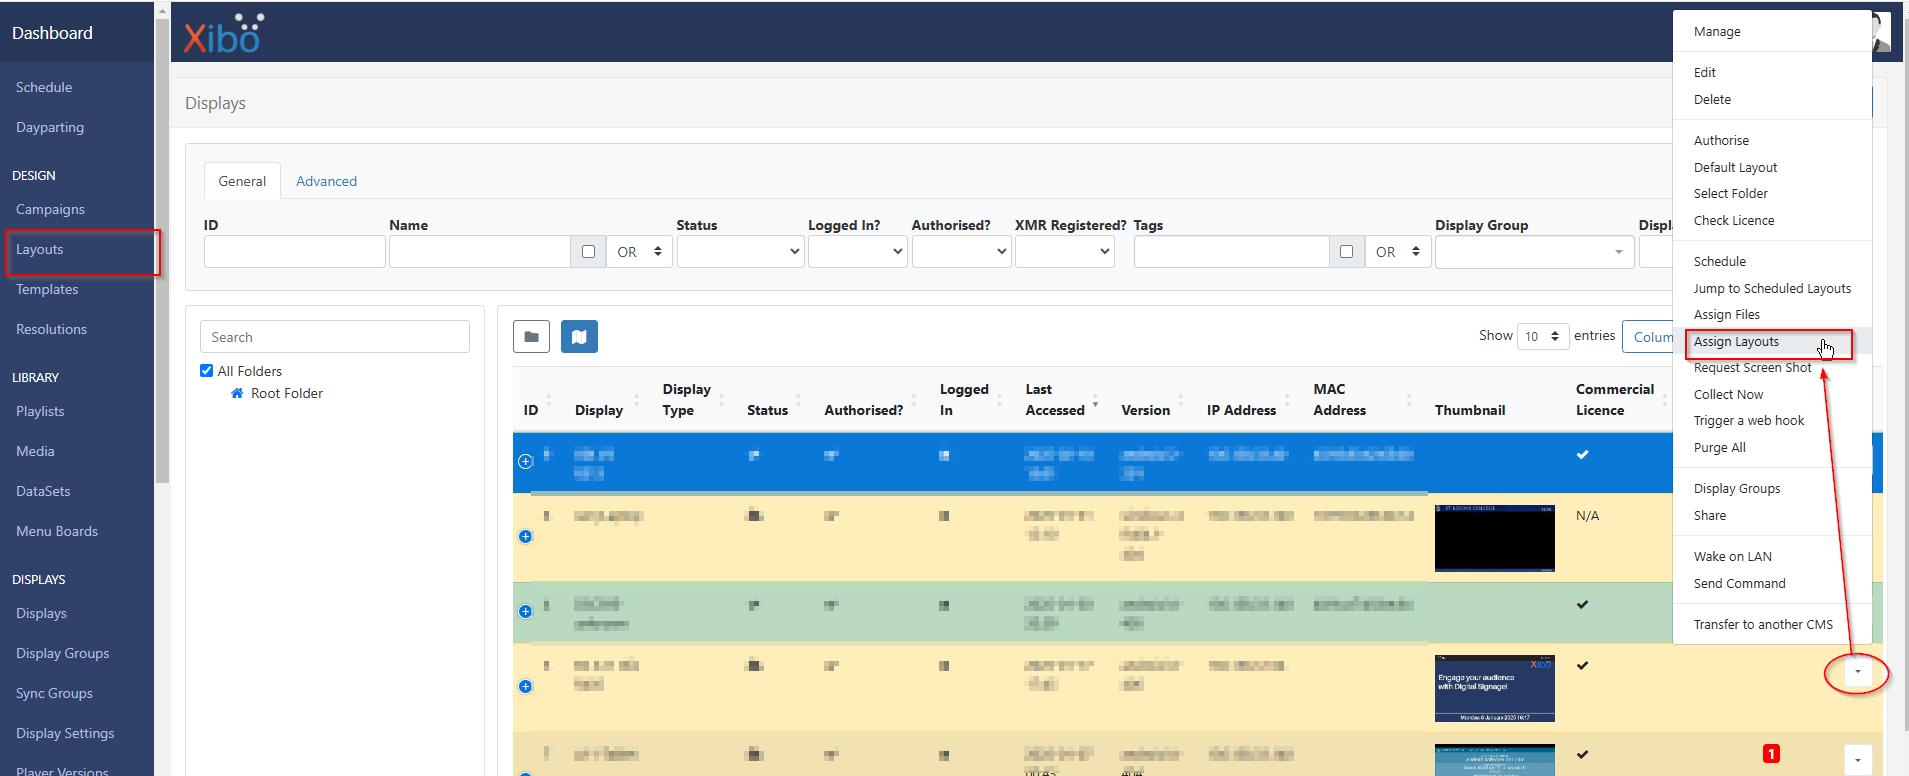Choose Delete in the context menu
Image resolution: width=1909 pixels, height=776 pixels.
tap(1712, 100)
